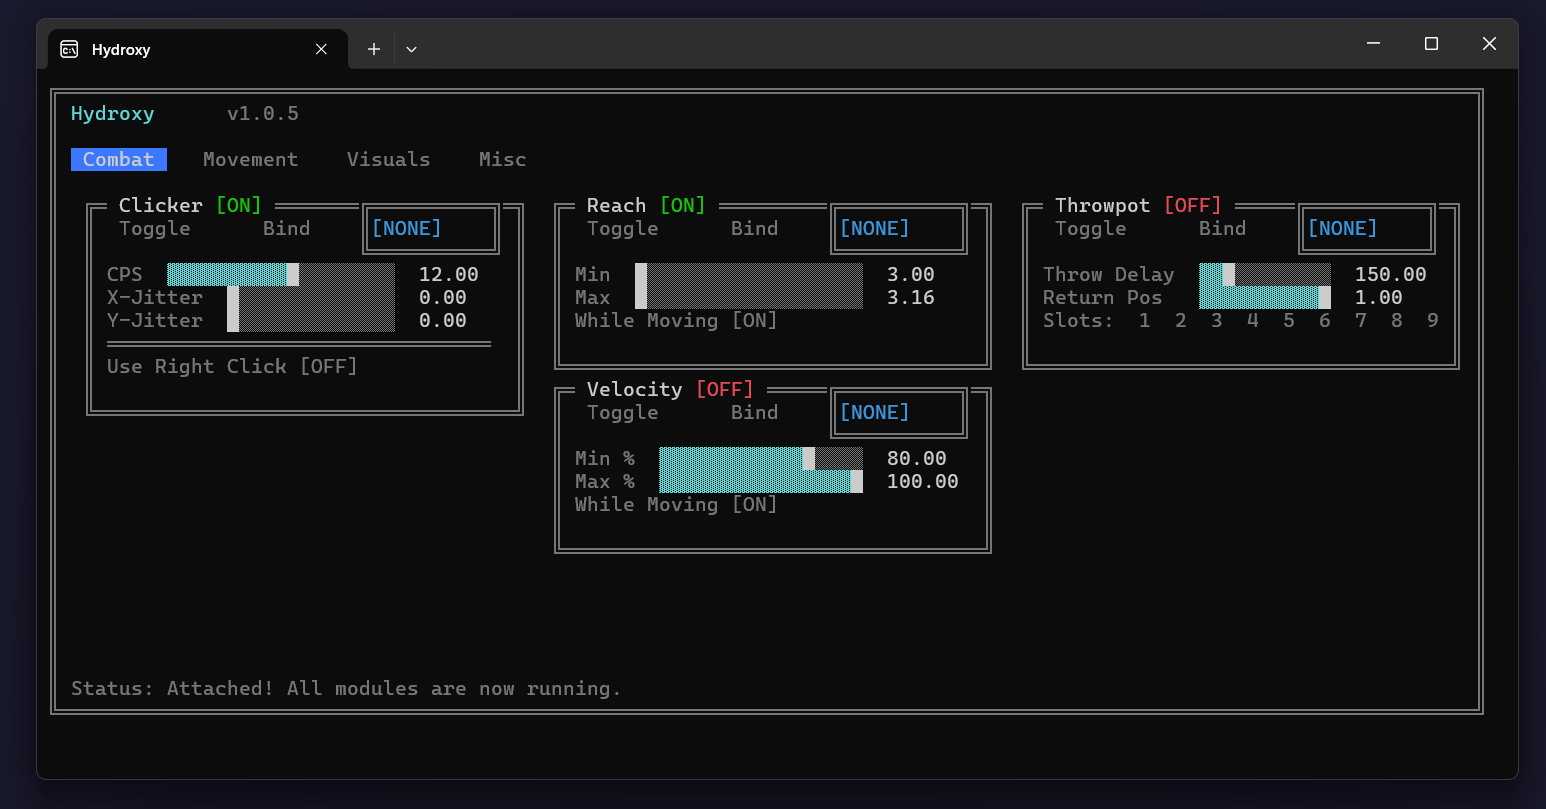Select Throwpot slot 2
Screen dimensions: 1546x809
pyautogui.click(x=1181, y=321)
